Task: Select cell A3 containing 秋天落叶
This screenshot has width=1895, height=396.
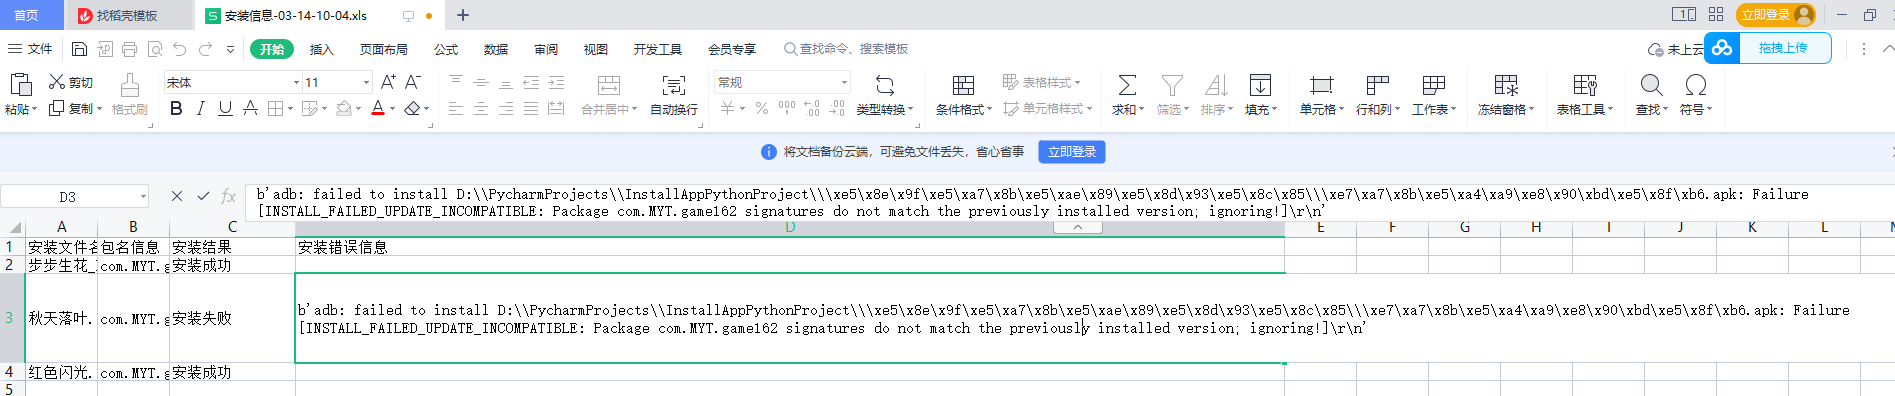Action: click(61, 318)
